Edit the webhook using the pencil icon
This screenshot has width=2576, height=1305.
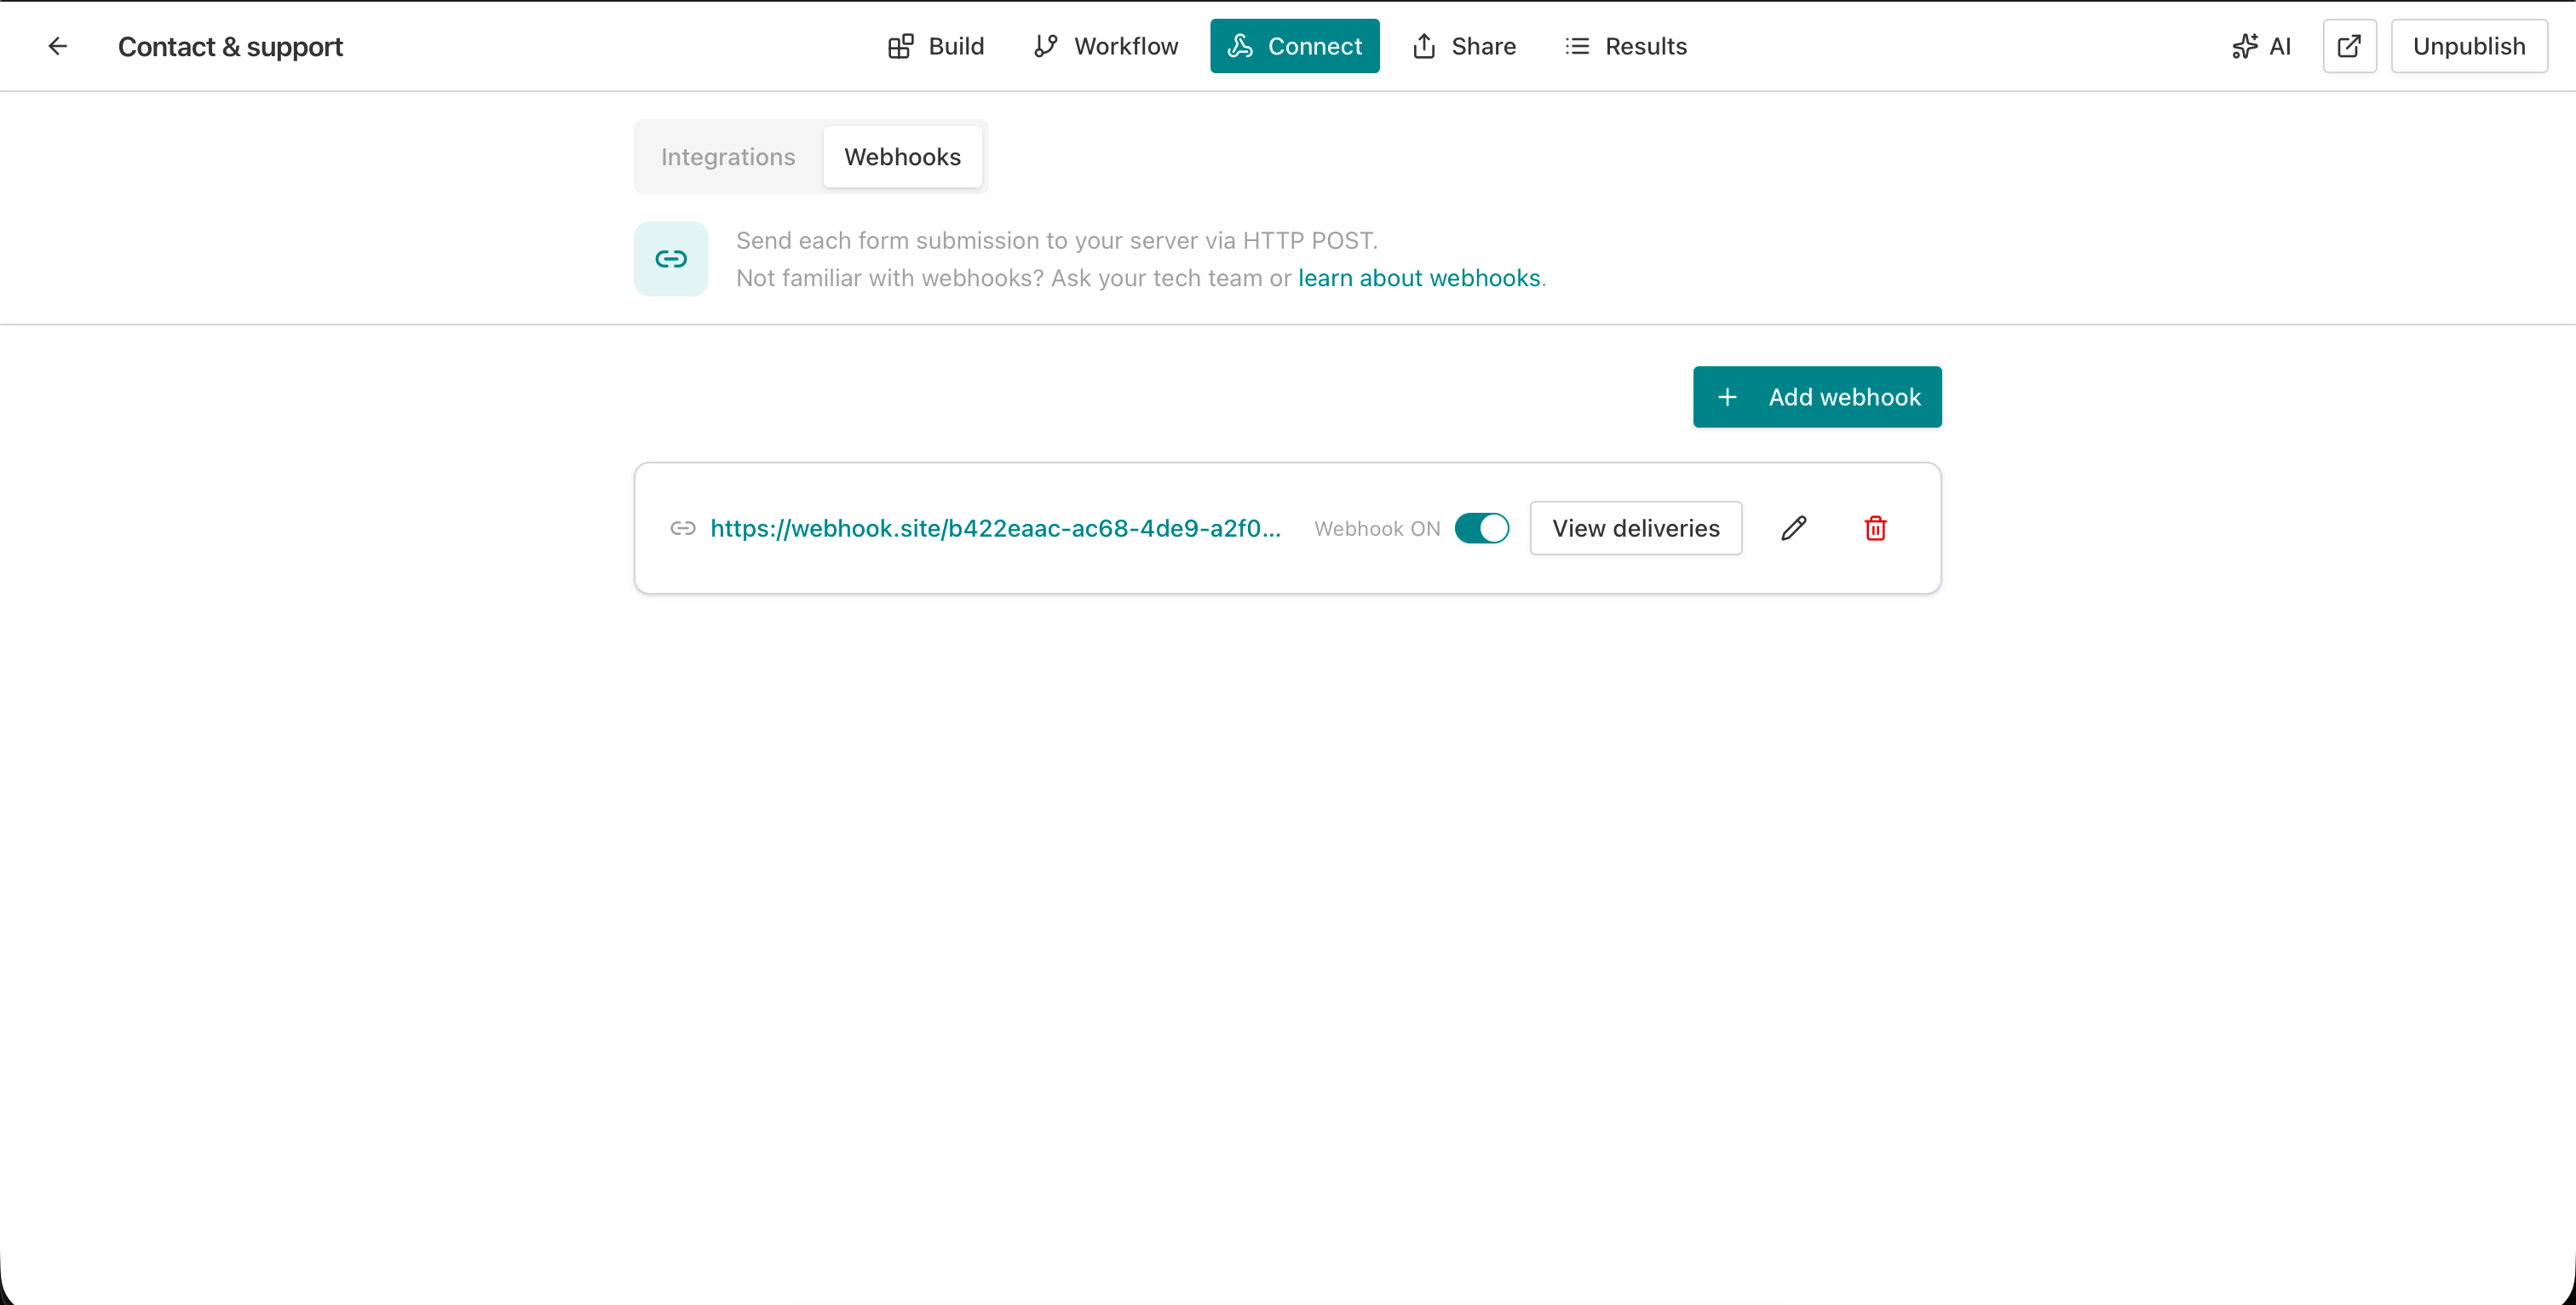(1793, 528)
